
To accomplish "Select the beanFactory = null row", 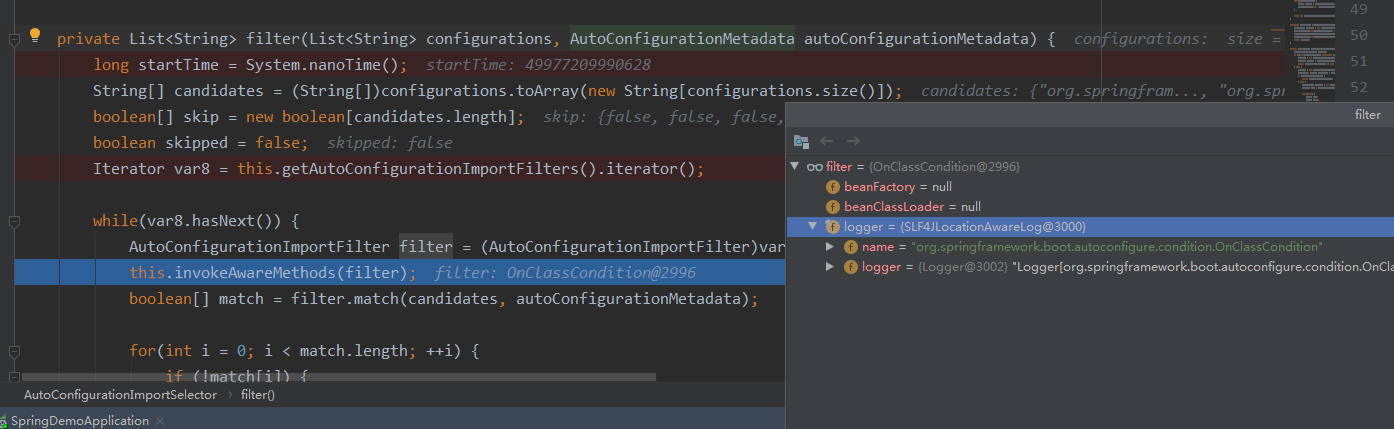I will [x=1089, y=187].
